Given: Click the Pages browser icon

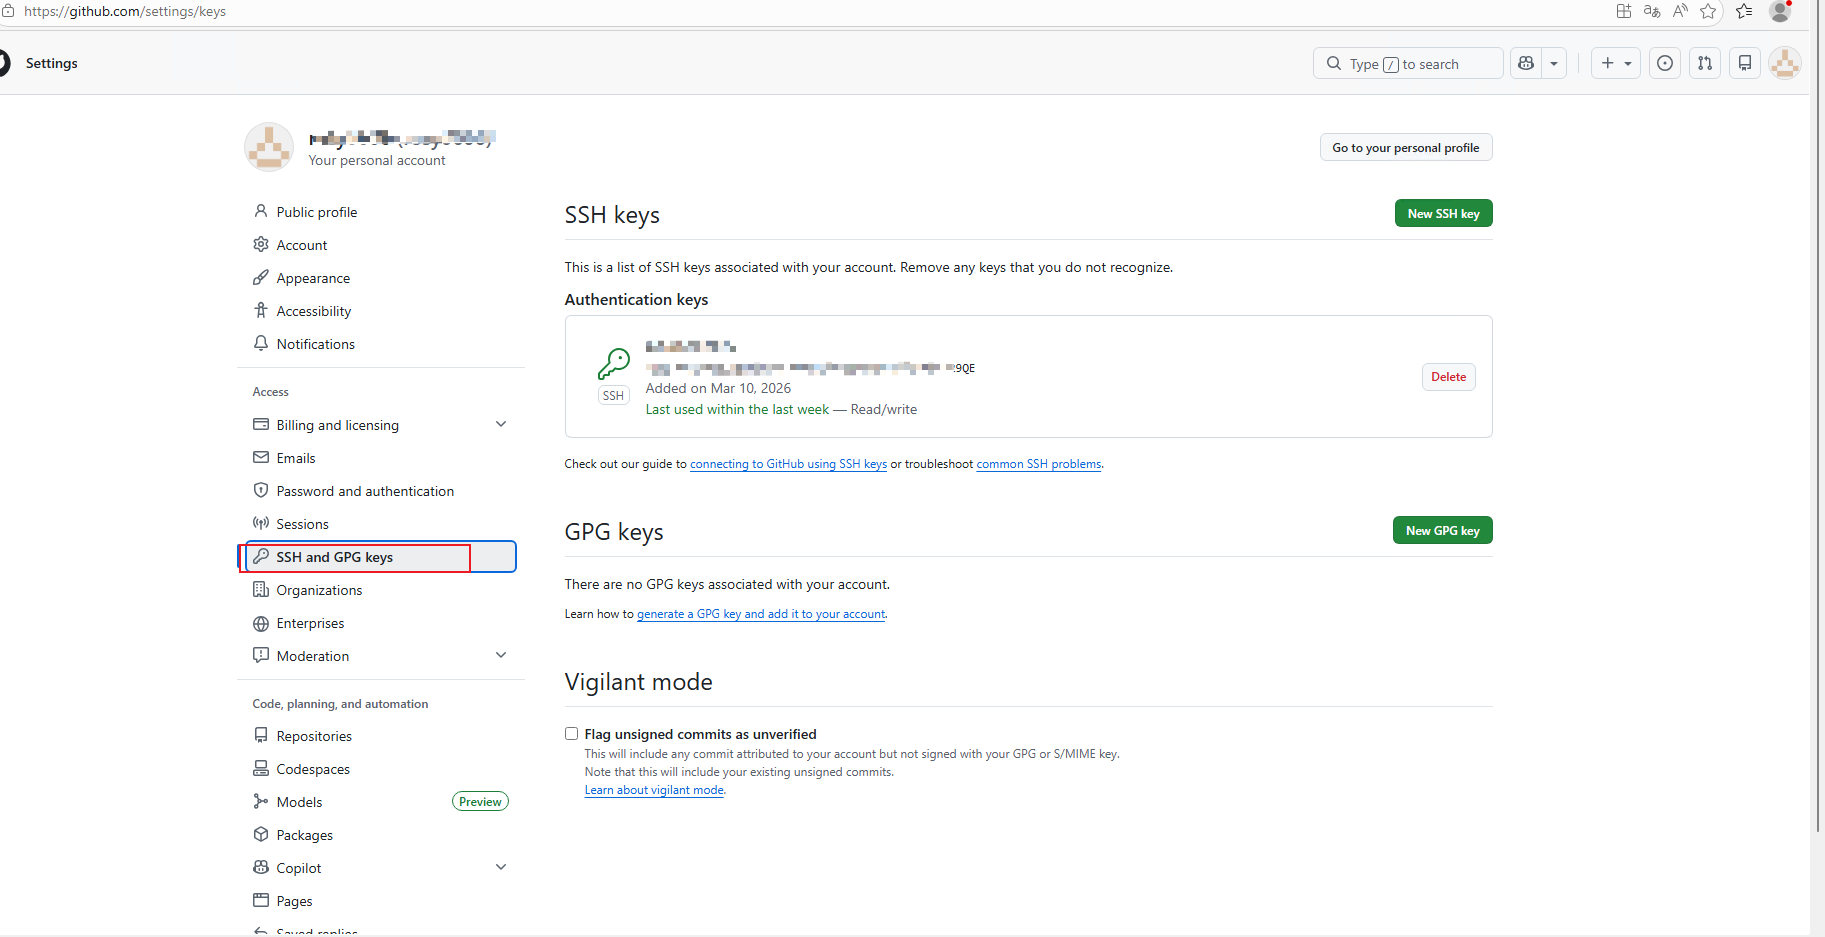Looking at the screenshot, I should pos(261,900).
